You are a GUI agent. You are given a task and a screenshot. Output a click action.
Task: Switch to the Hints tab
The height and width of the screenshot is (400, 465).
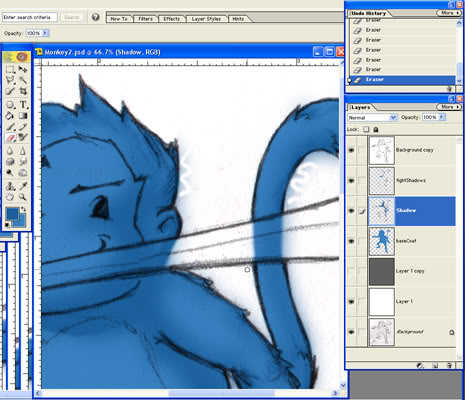pos(238,19)
